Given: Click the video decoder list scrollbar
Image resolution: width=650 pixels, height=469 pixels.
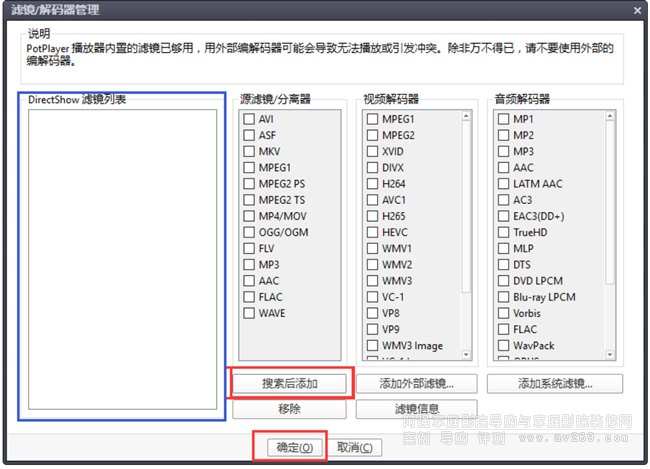Looking at the screenshot, I should [x=466, y=200].
